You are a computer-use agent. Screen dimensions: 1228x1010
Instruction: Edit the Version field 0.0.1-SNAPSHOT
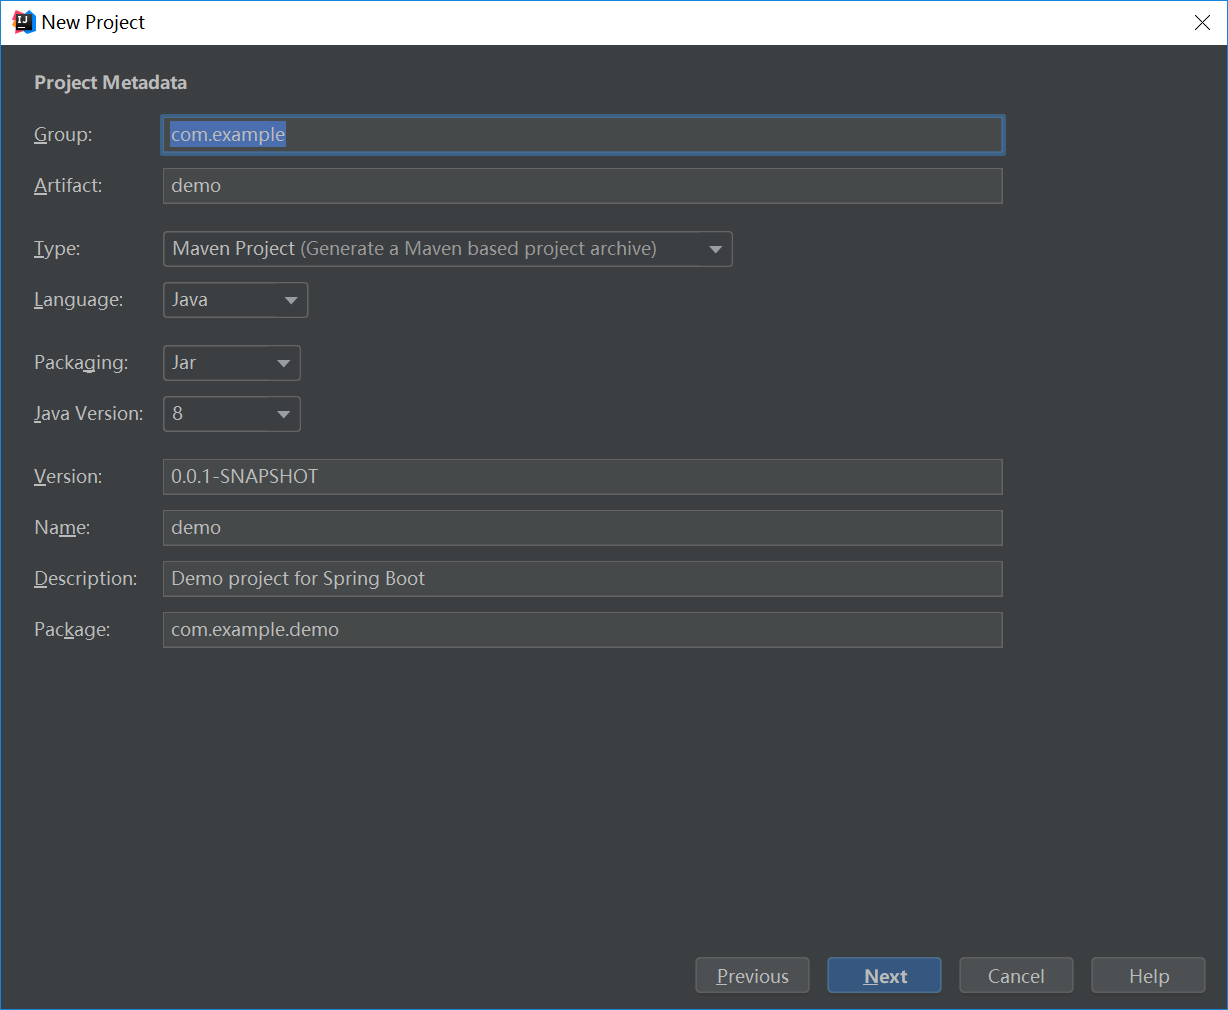[x=583, y=477]
